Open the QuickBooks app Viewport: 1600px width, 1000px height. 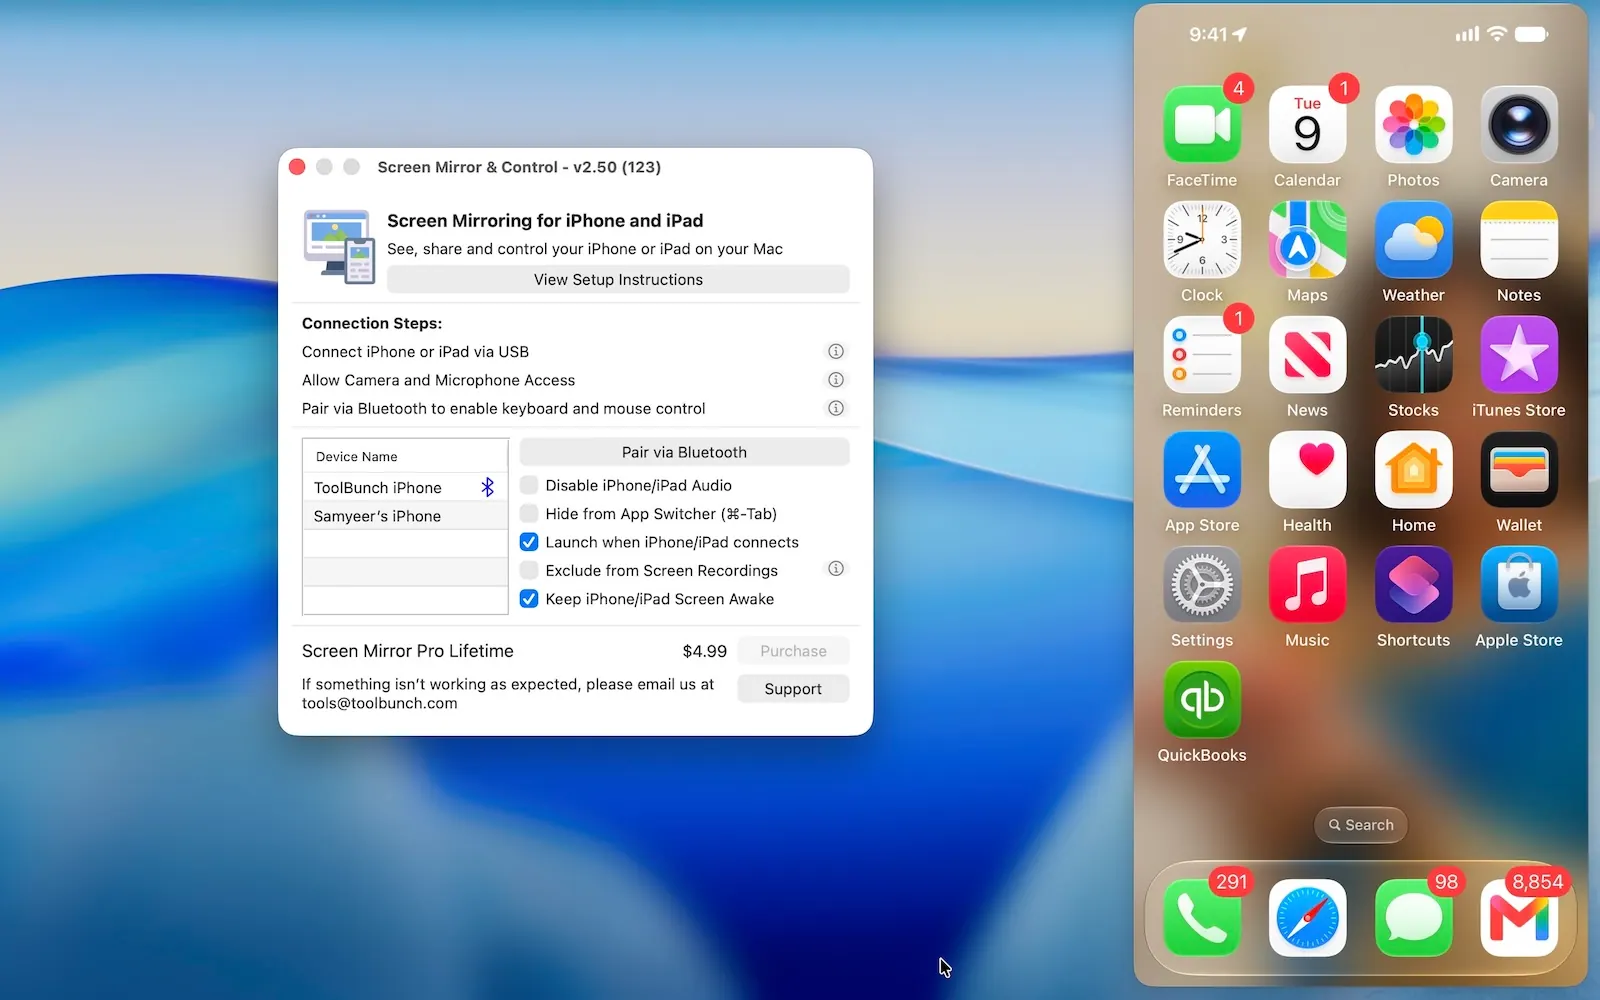pyautogui.click(x=1202, y=700)
